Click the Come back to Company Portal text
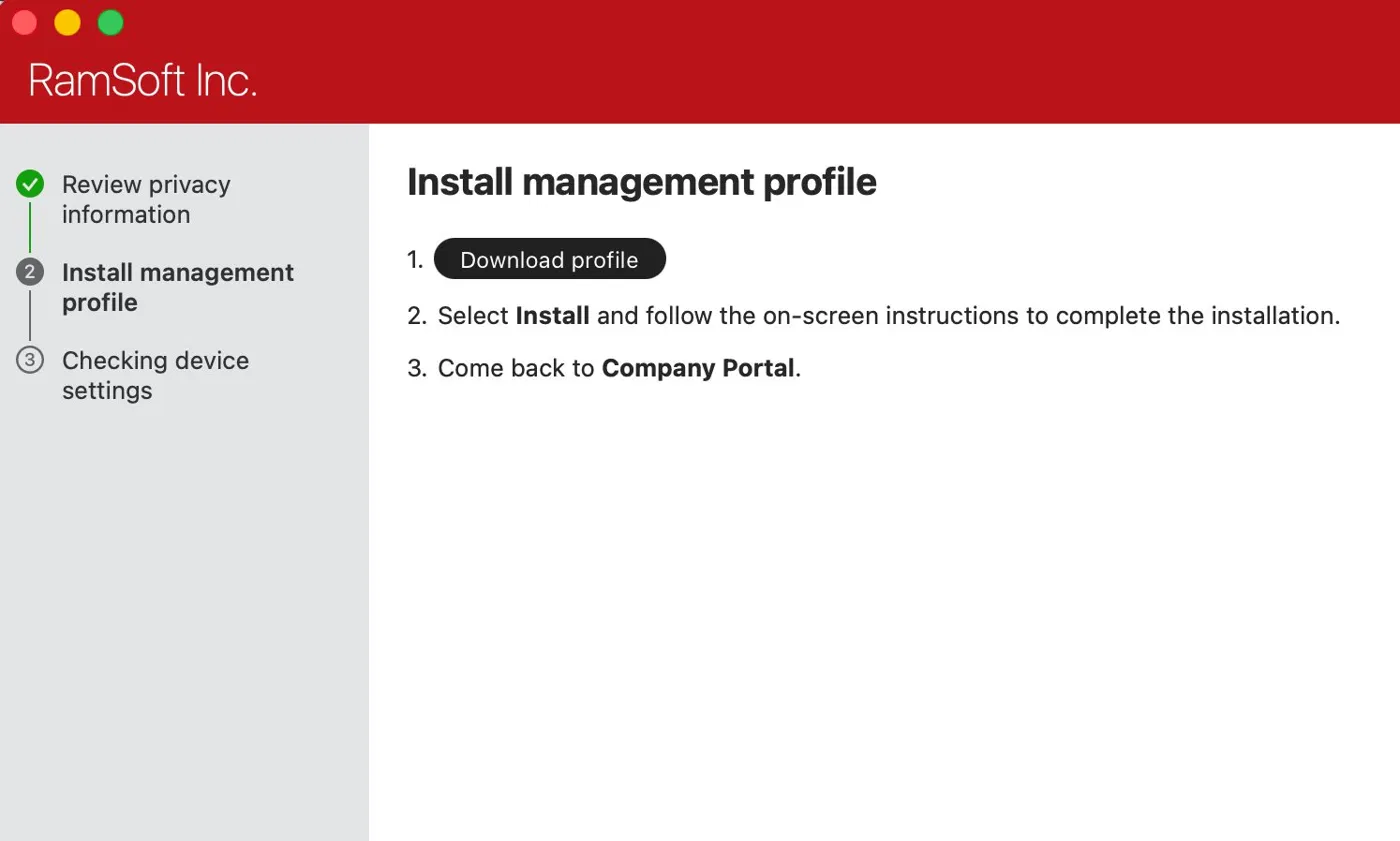 [x=620, y=368]
